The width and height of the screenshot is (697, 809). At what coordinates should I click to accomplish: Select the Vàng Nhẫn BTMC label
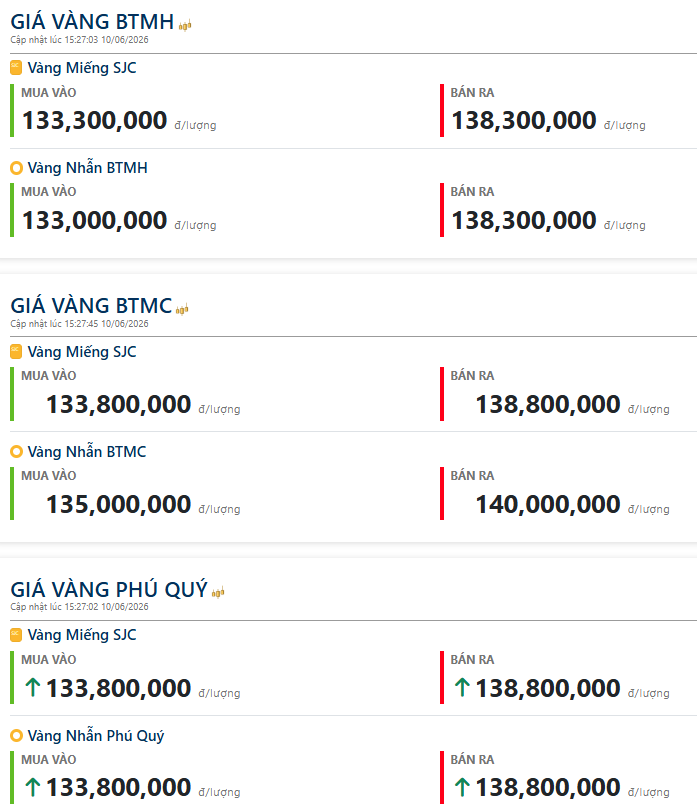[x=87, y=451]
